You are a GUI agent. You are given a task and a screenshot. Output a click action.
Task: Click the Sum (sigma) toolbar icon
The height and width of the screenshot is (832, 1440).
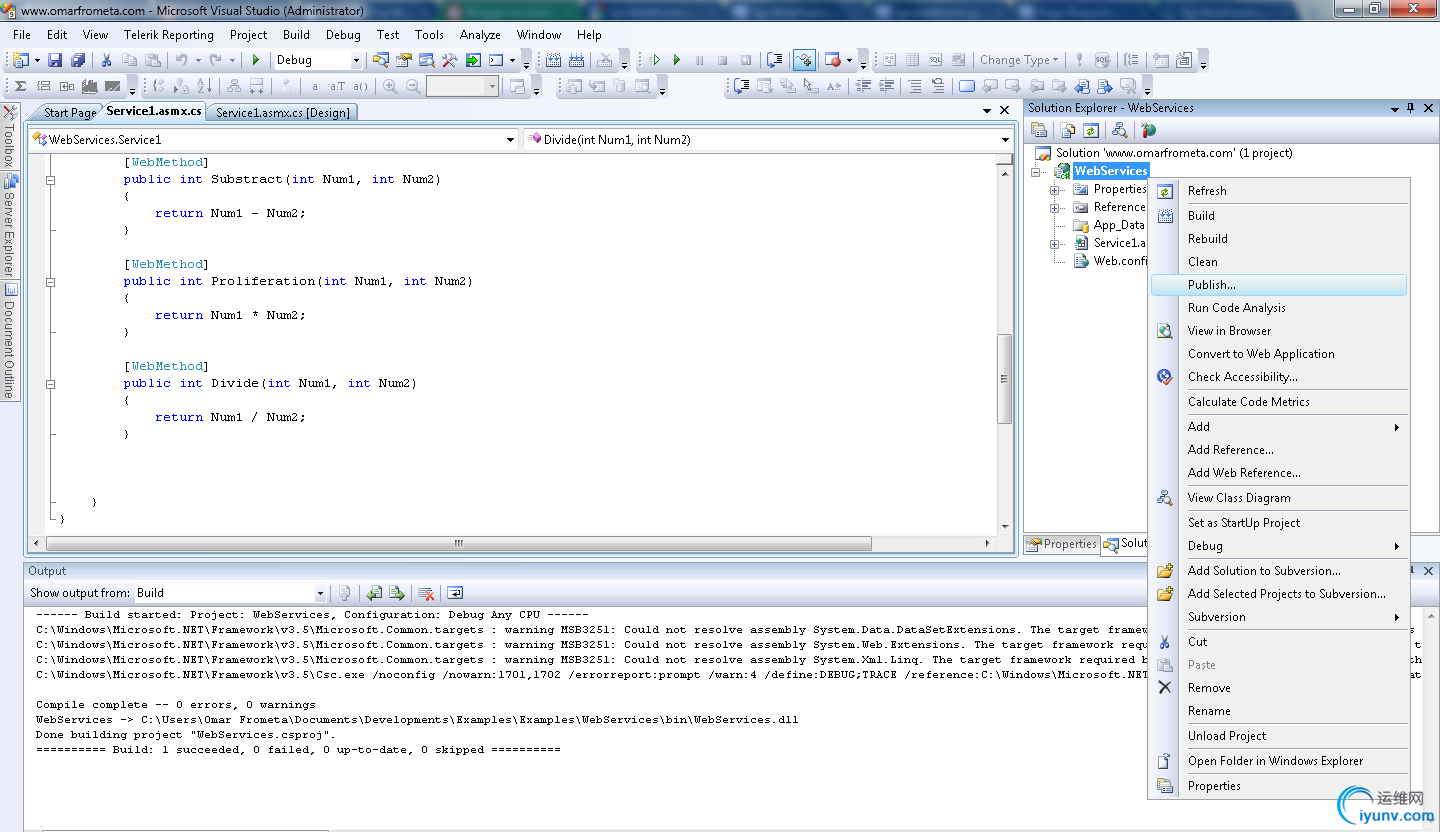[20, 86]
